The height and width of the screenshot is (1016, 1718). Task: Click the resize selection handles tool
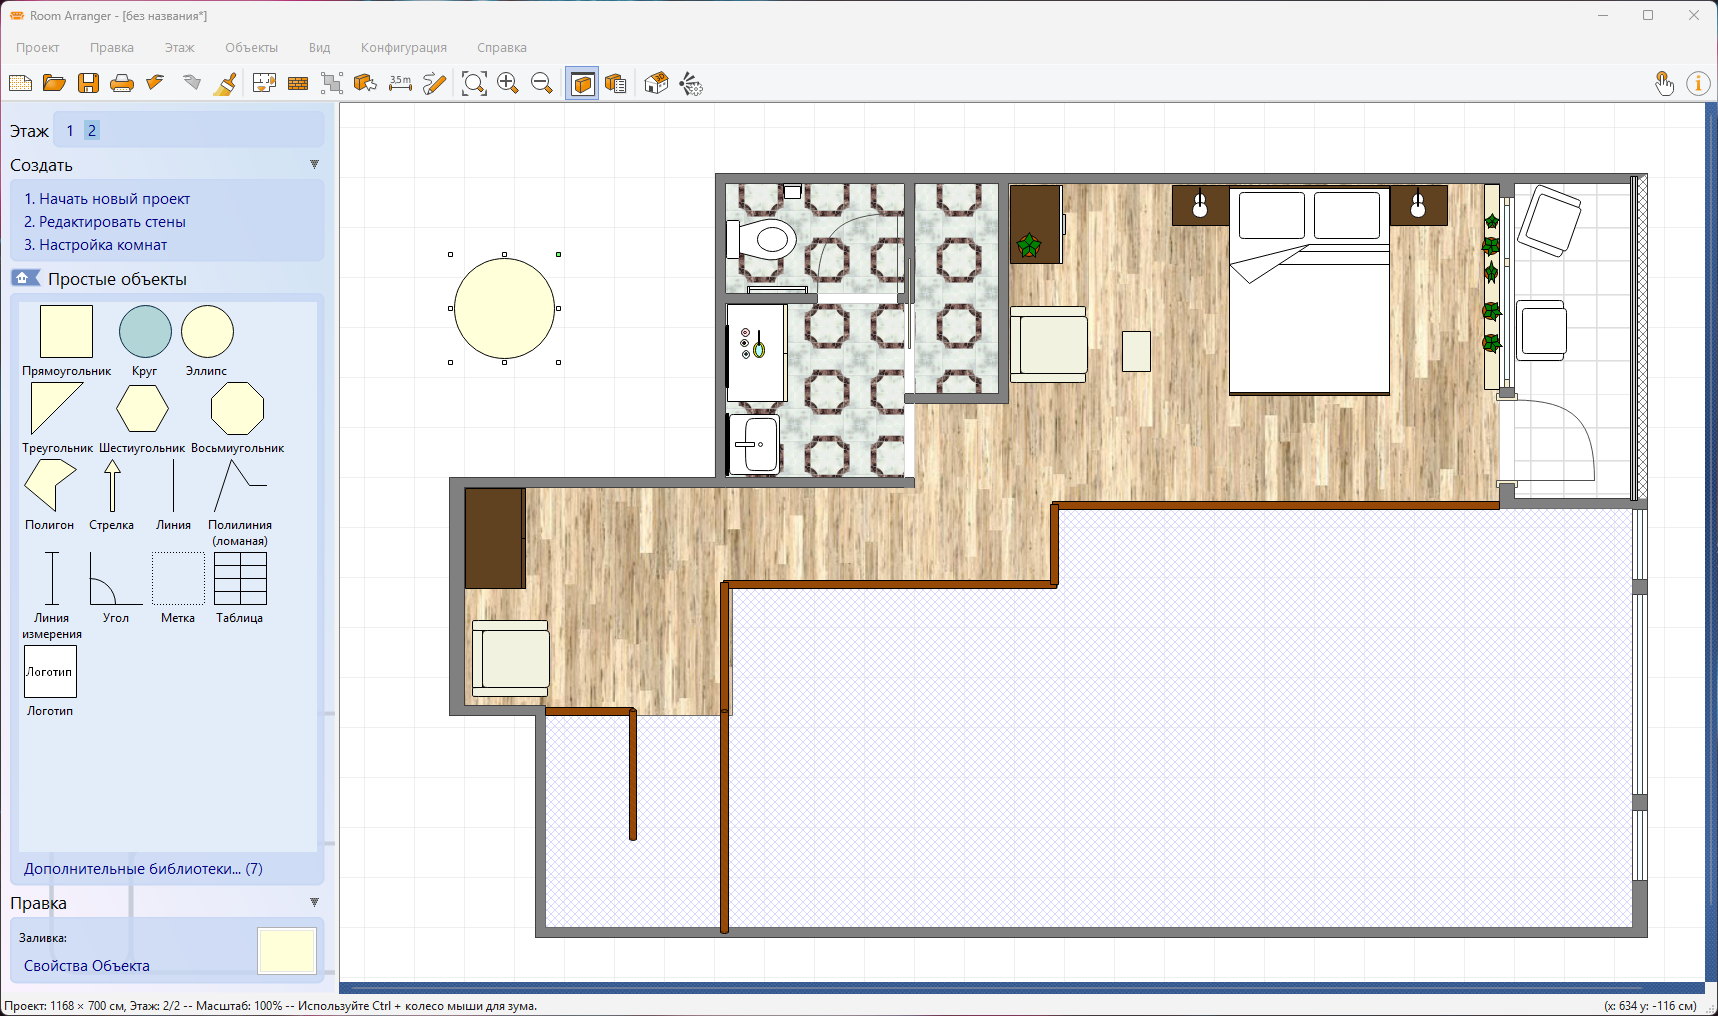pyautogui.click(x=332, y=84)
